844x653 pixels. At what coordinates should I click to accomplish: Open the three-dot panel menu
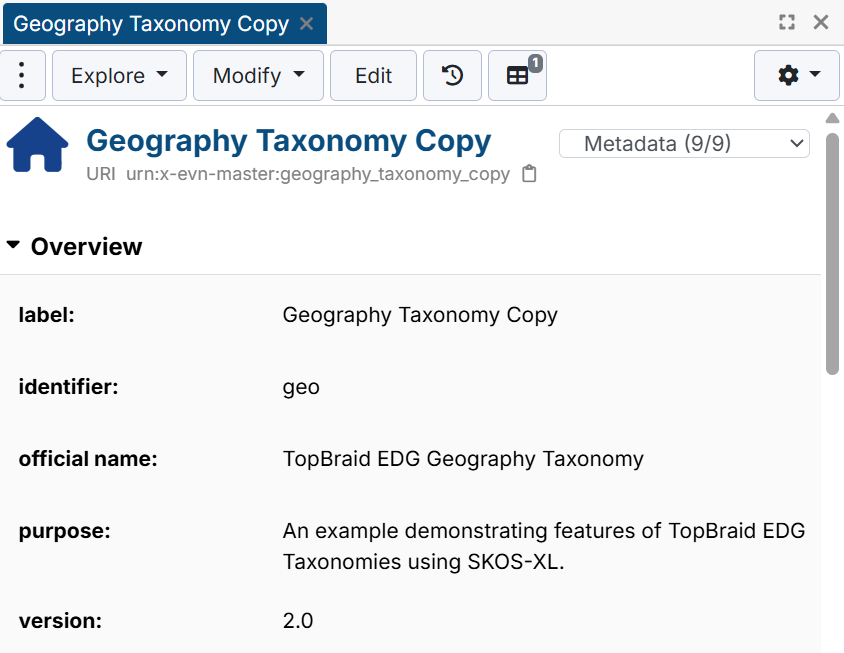pos(22,75)
